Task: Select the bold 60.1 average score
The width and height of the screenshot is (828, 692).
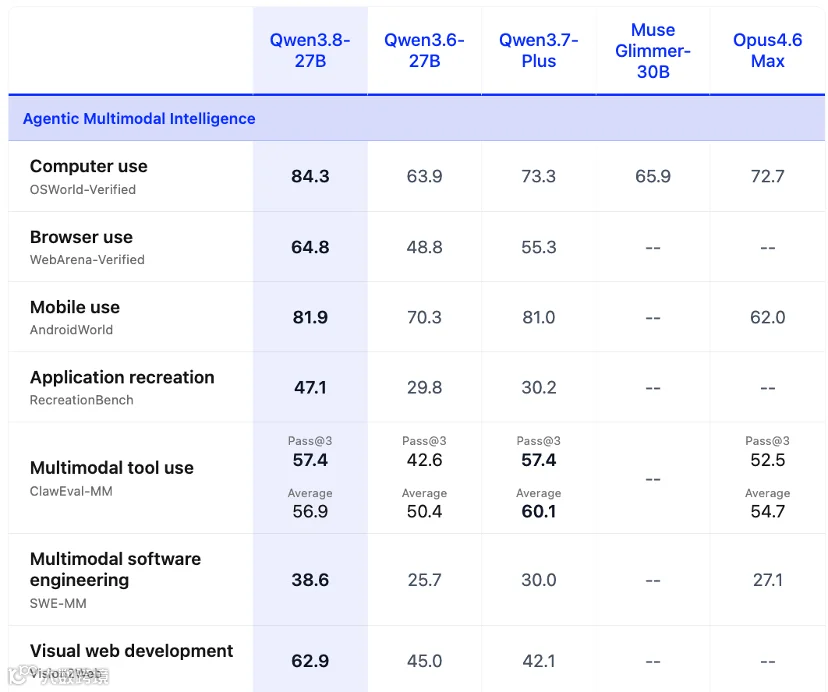Action: (539, 511)
